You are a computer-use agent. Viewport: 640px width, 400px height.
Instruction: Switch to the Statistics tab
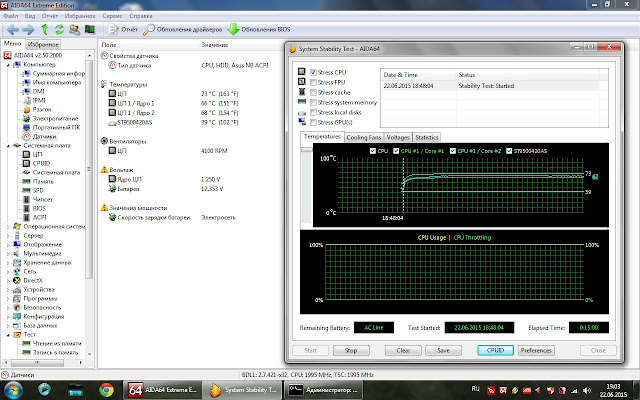427,137
